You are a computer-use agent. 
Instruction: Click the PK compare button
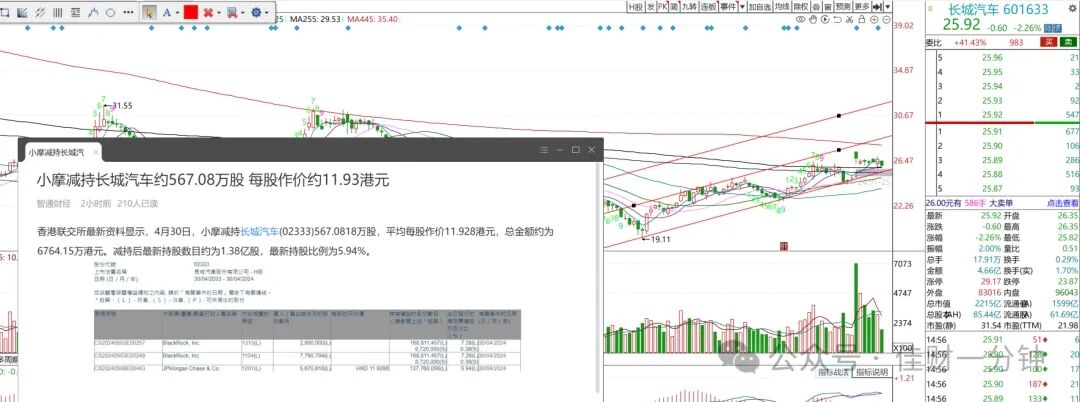coord(663,7)
